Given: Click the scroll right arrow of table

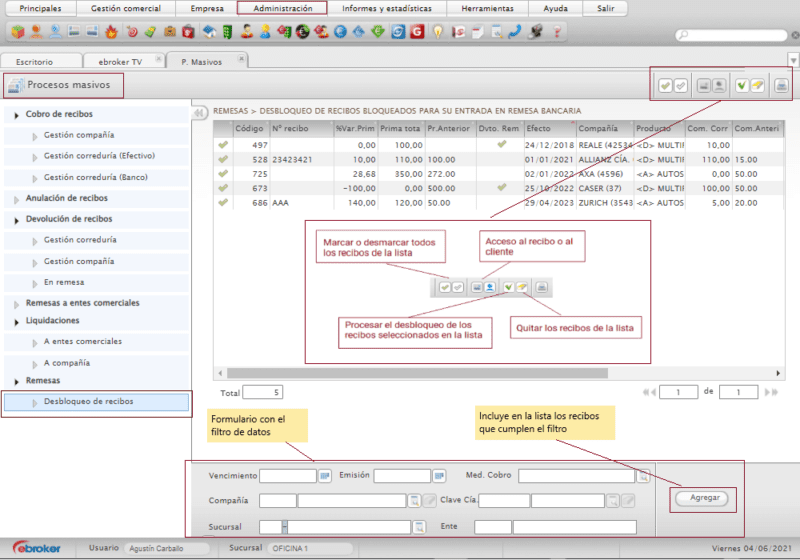Looking at the screenshot, I should 778,373.
